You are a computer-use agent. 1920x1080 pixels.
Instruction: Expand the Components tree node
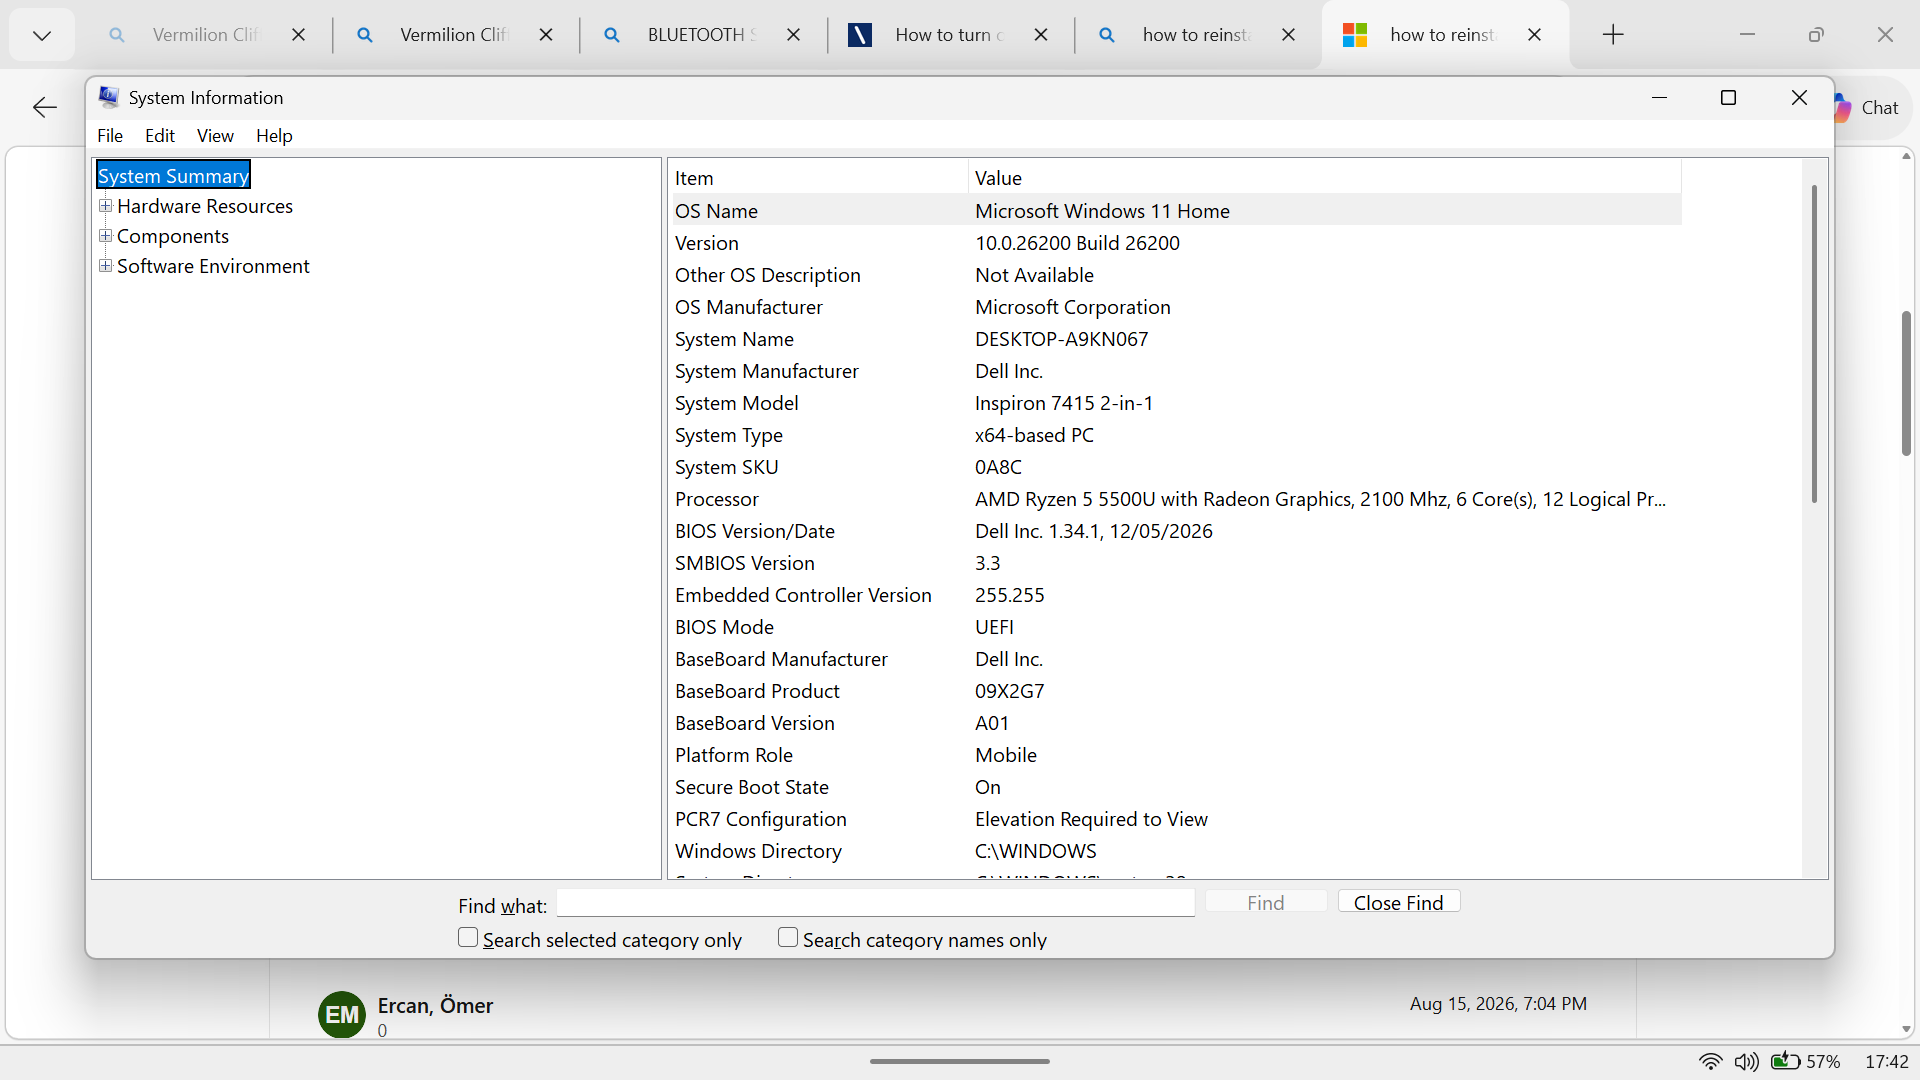point(105,236)
